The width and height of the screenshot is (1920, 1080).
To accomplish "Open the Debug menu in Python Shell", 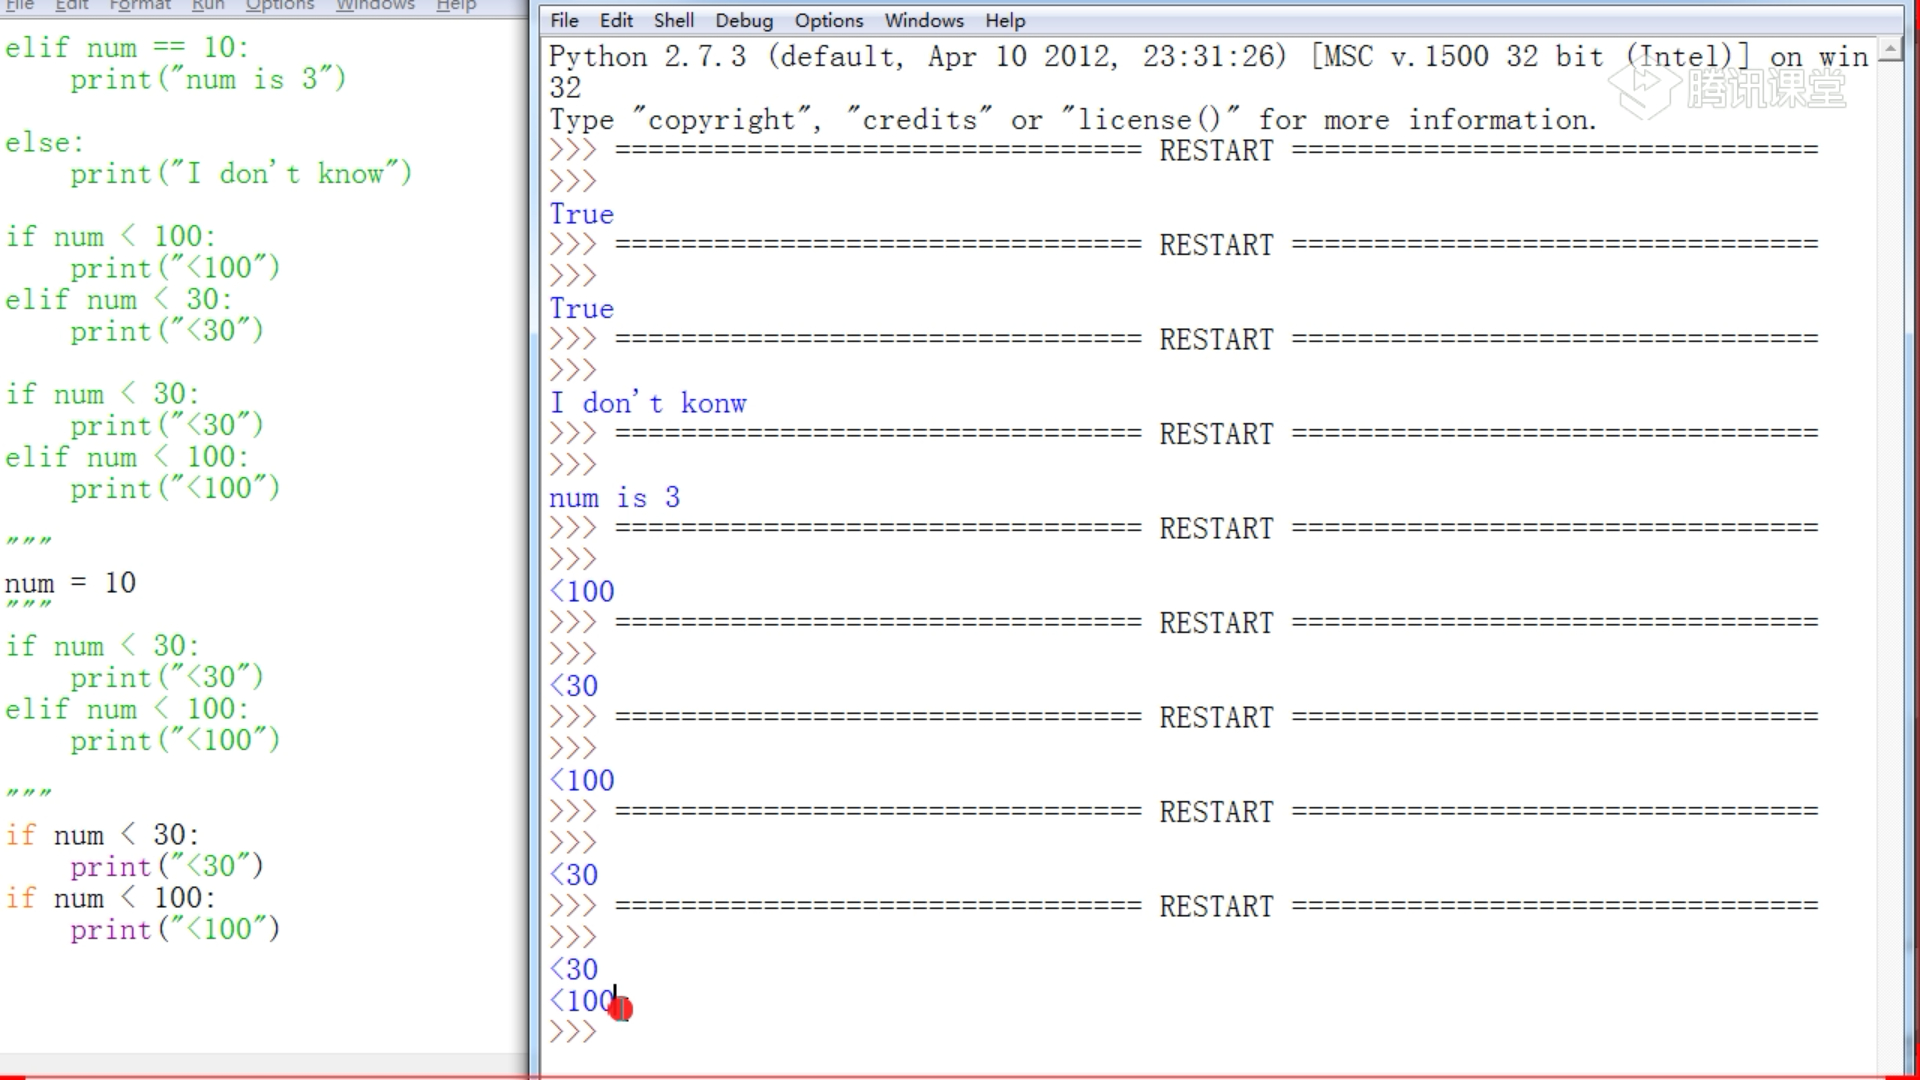I will point(743,20).
